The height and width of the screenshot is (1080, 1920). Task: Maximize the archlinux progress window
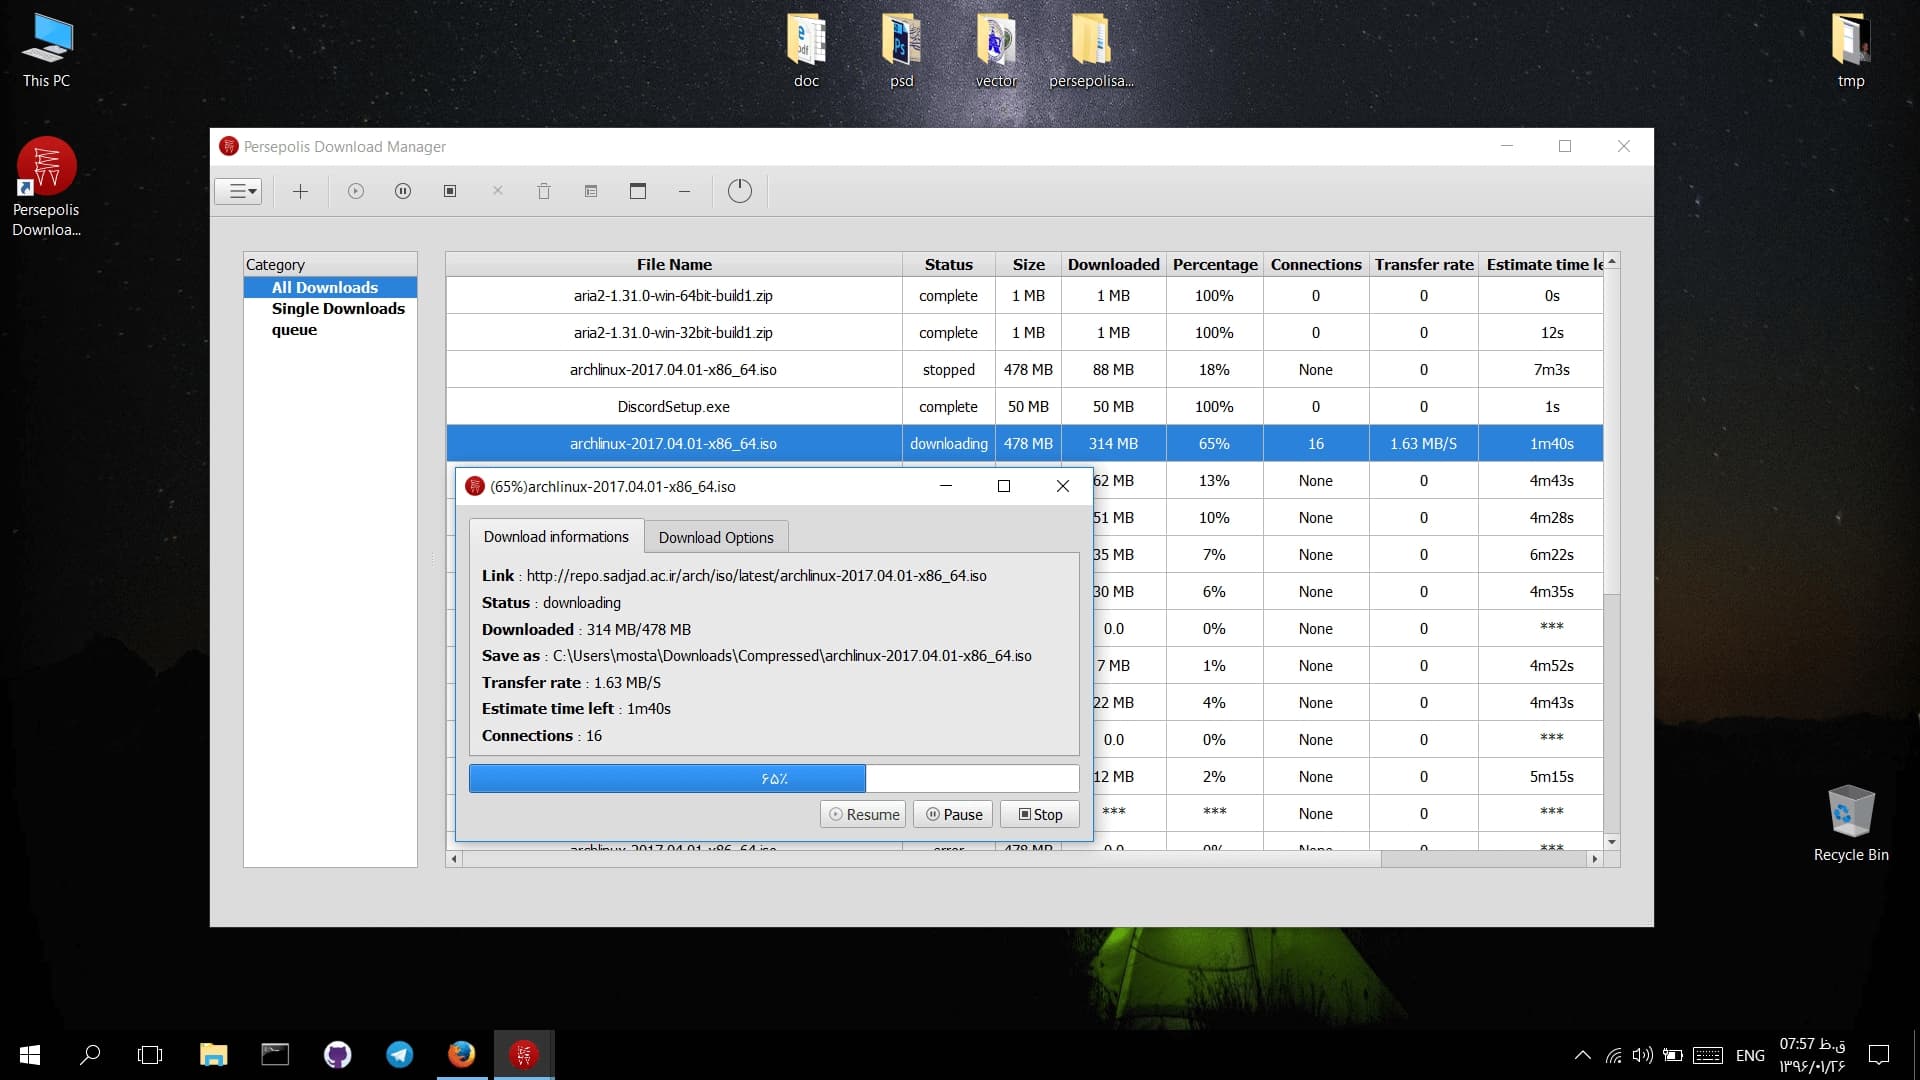pos(1004,486)
